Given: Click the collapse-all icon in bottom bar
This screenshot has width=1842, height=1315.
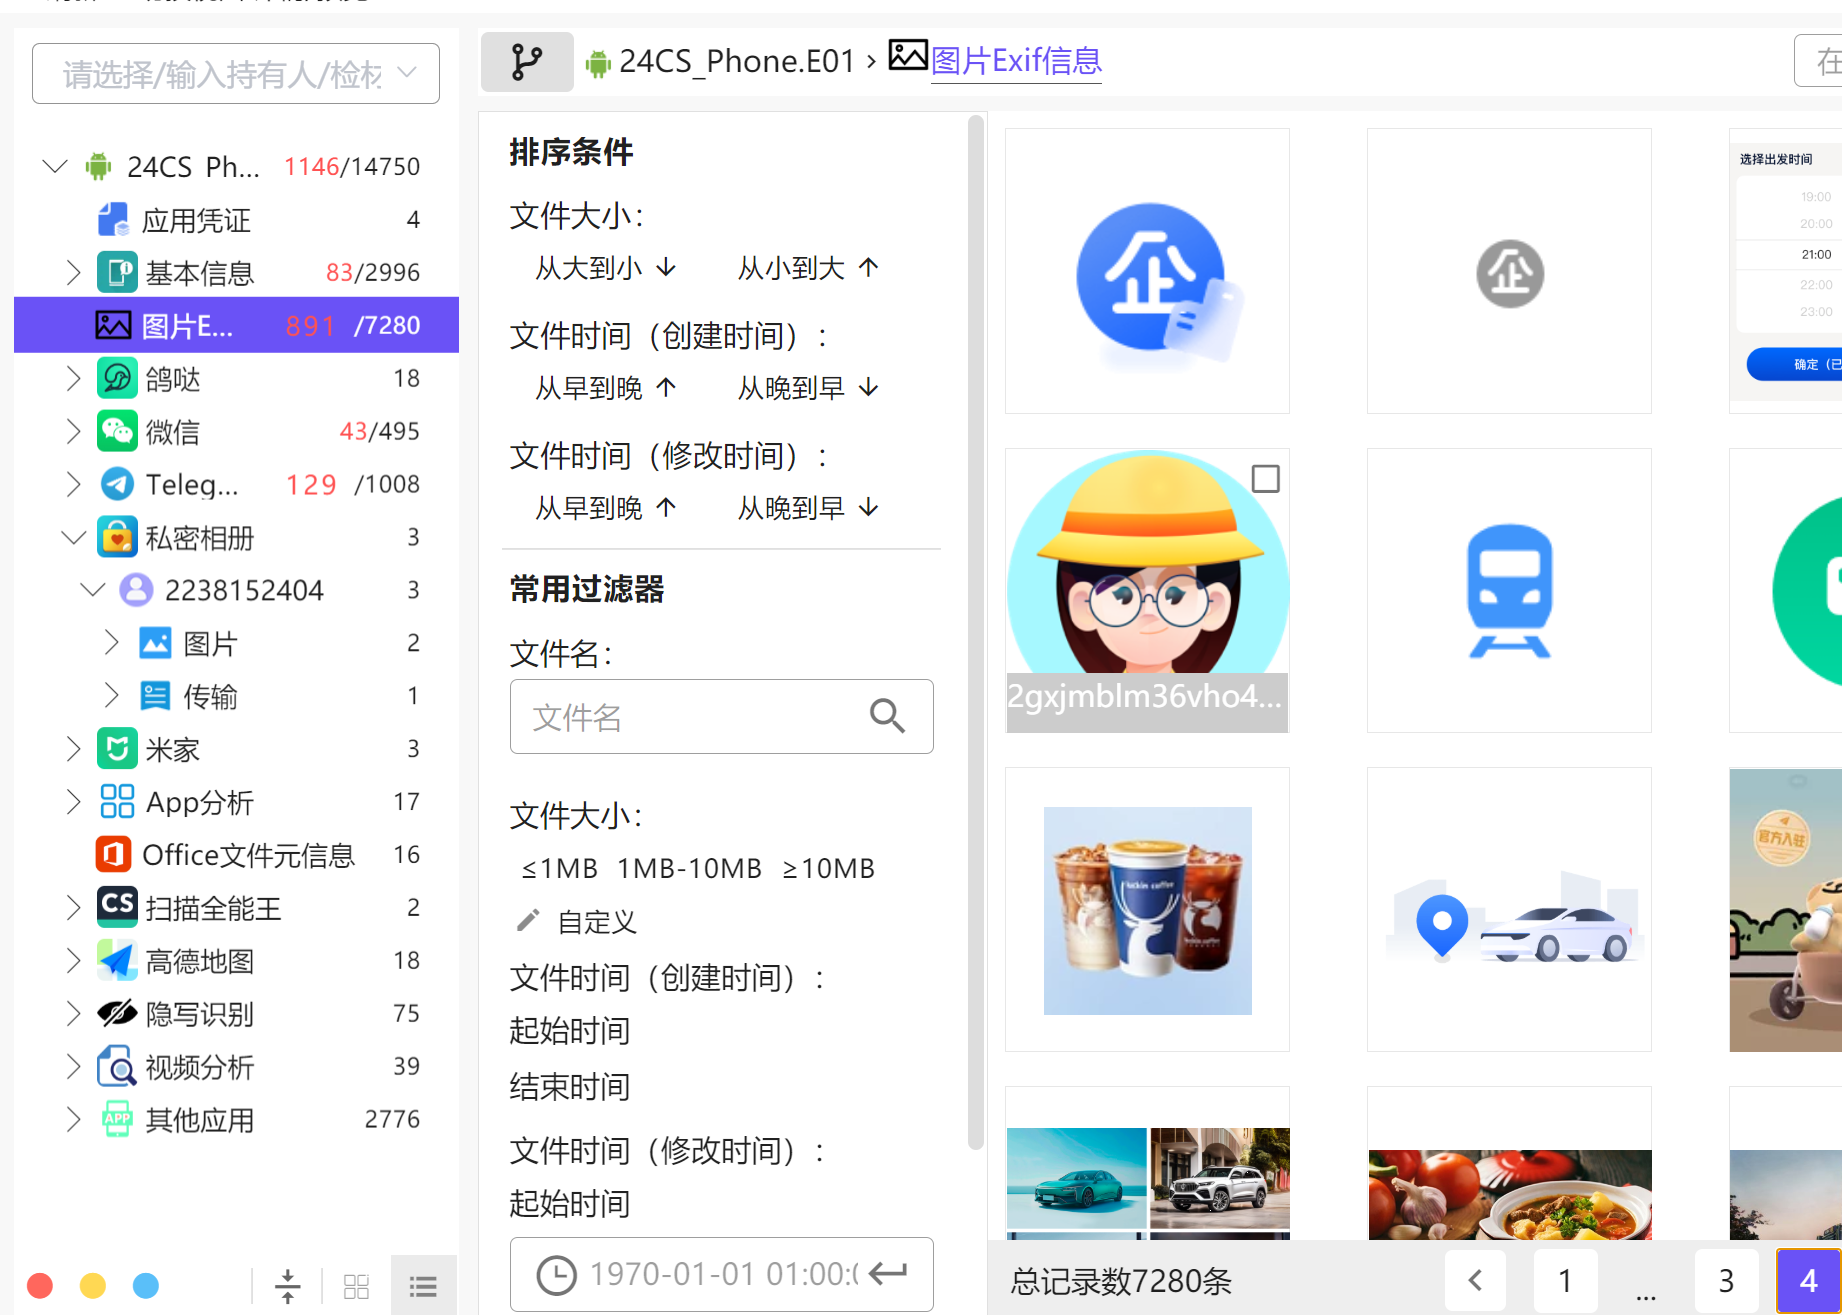Looking at the screenshot, I should click(287, 1286).
